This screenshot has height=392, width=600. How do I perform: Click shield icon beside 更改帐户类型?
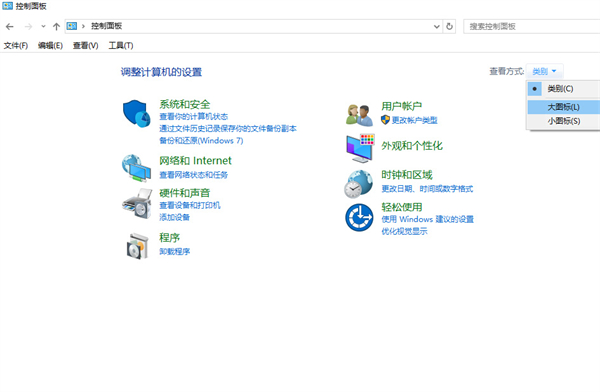point(385,120)
